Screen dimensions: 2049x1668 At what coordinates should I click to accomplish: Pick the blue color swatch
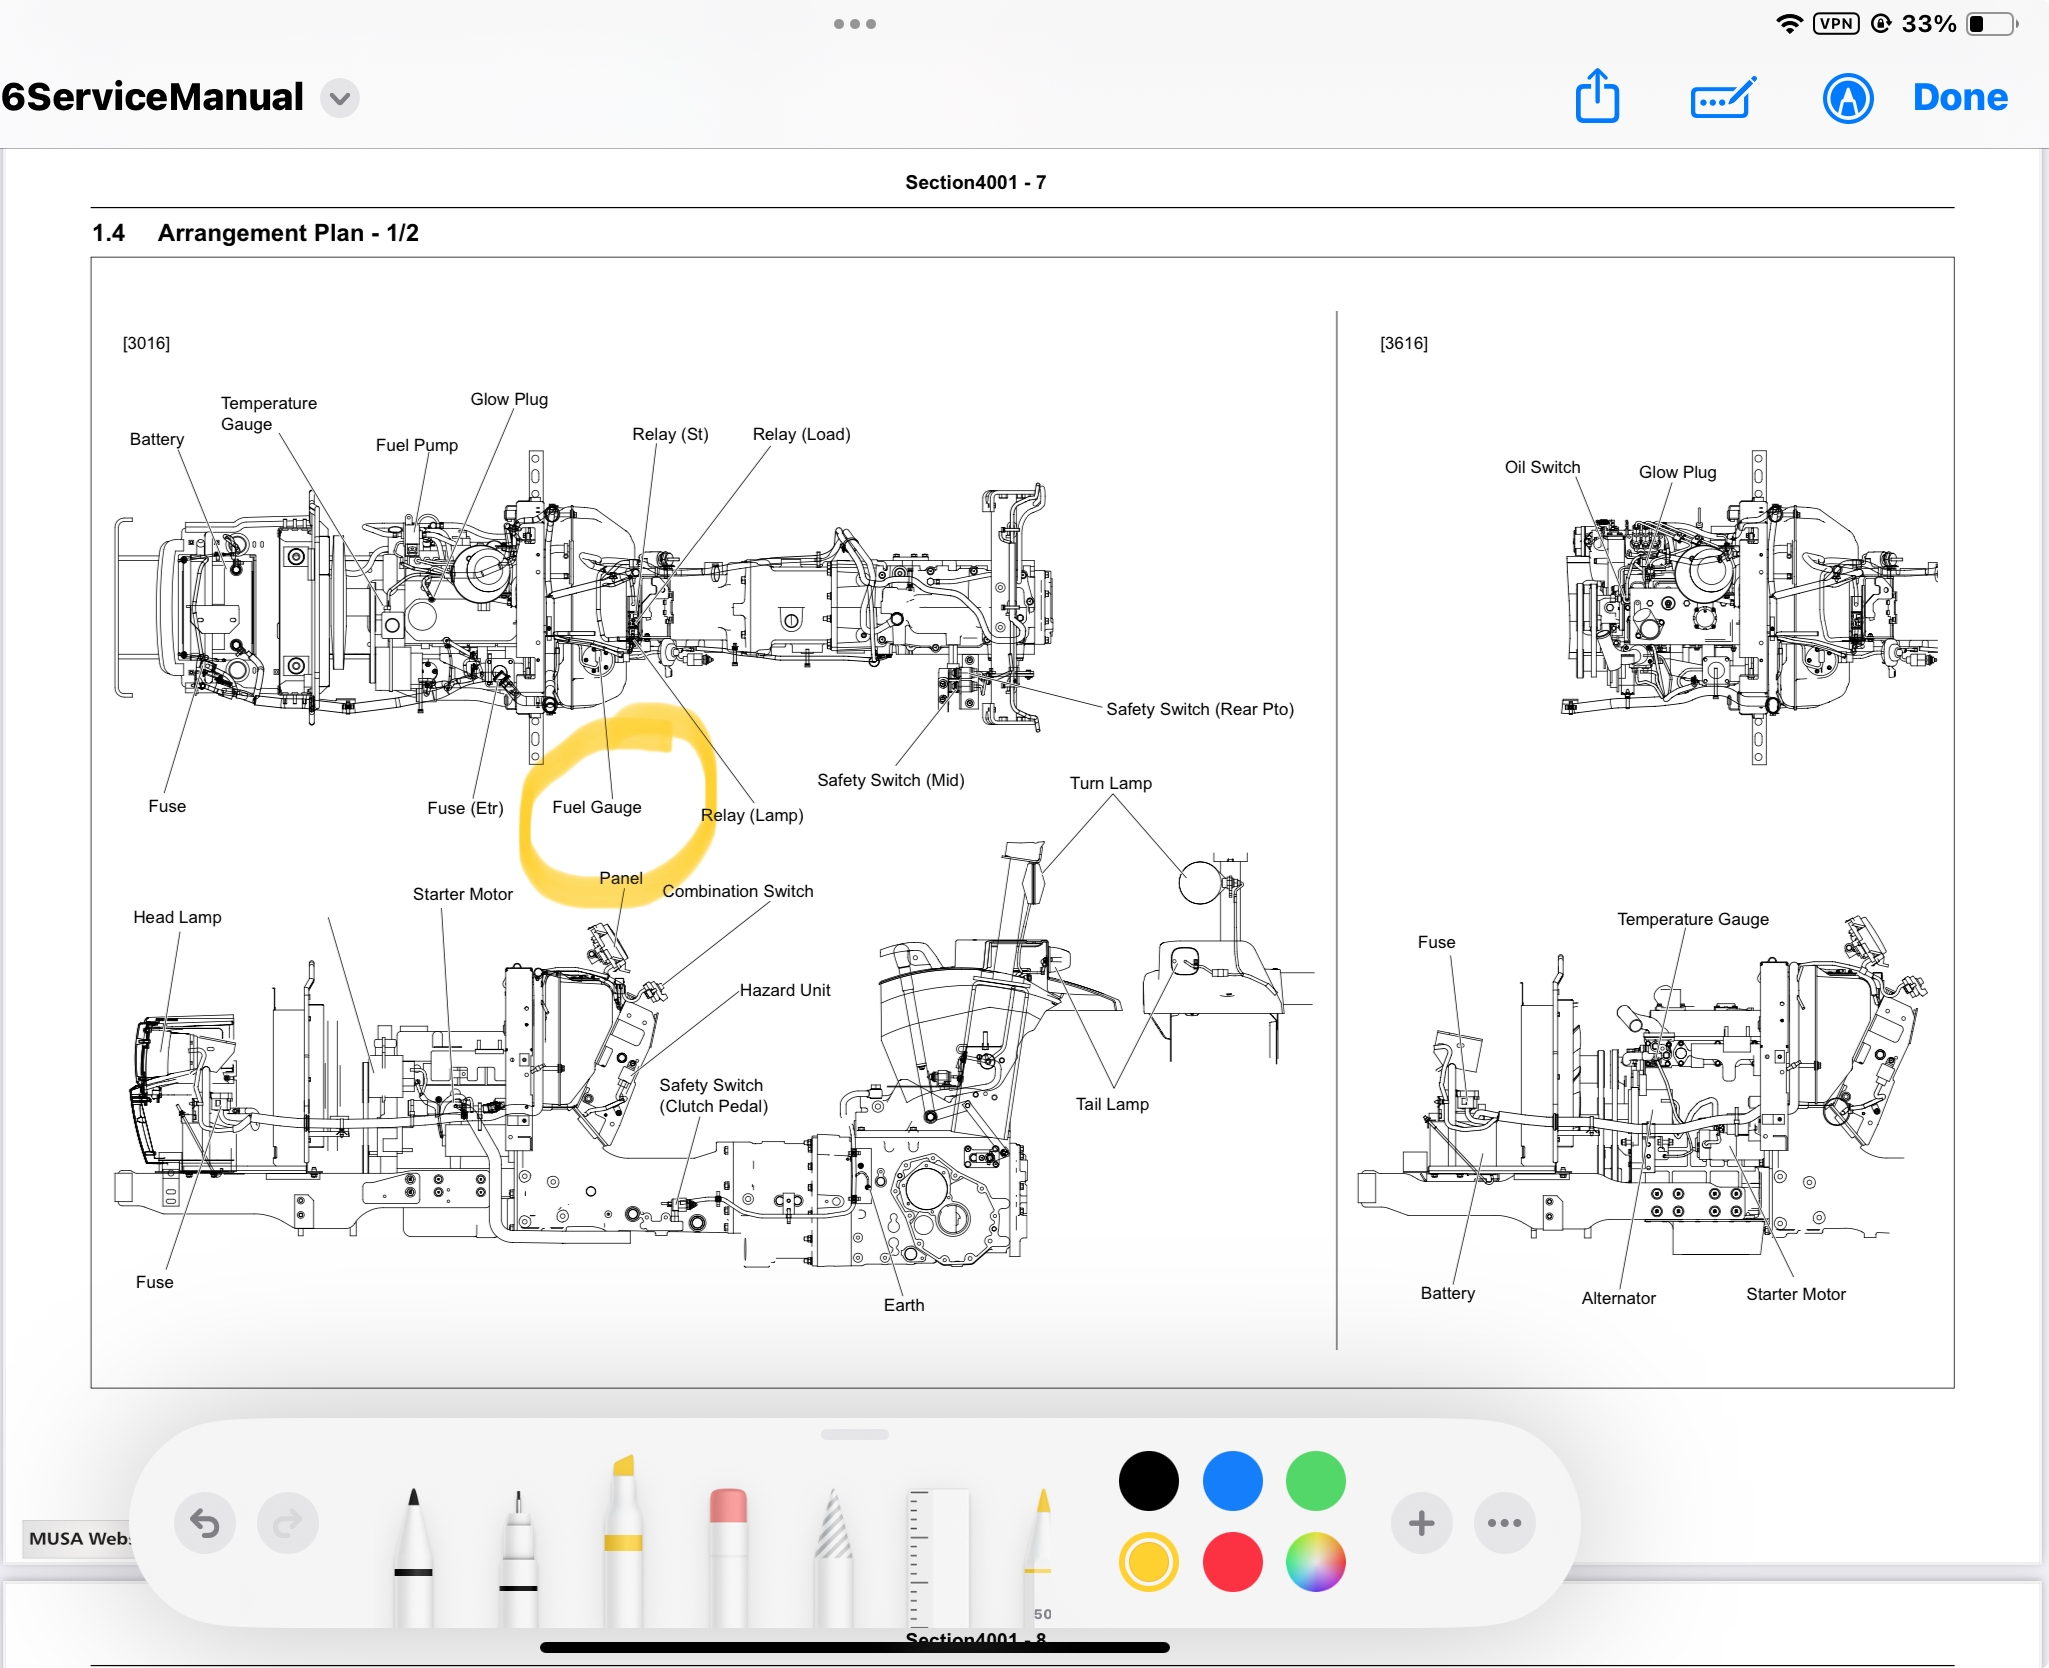pos(1232,1481)
